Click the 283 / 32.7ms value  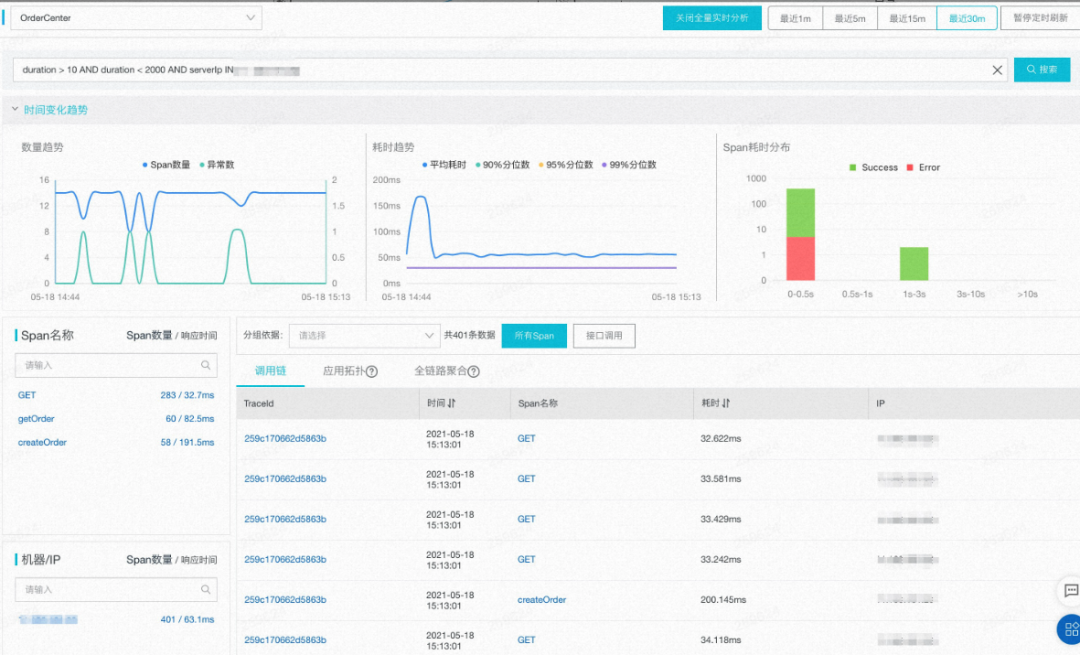coord(187,395)
